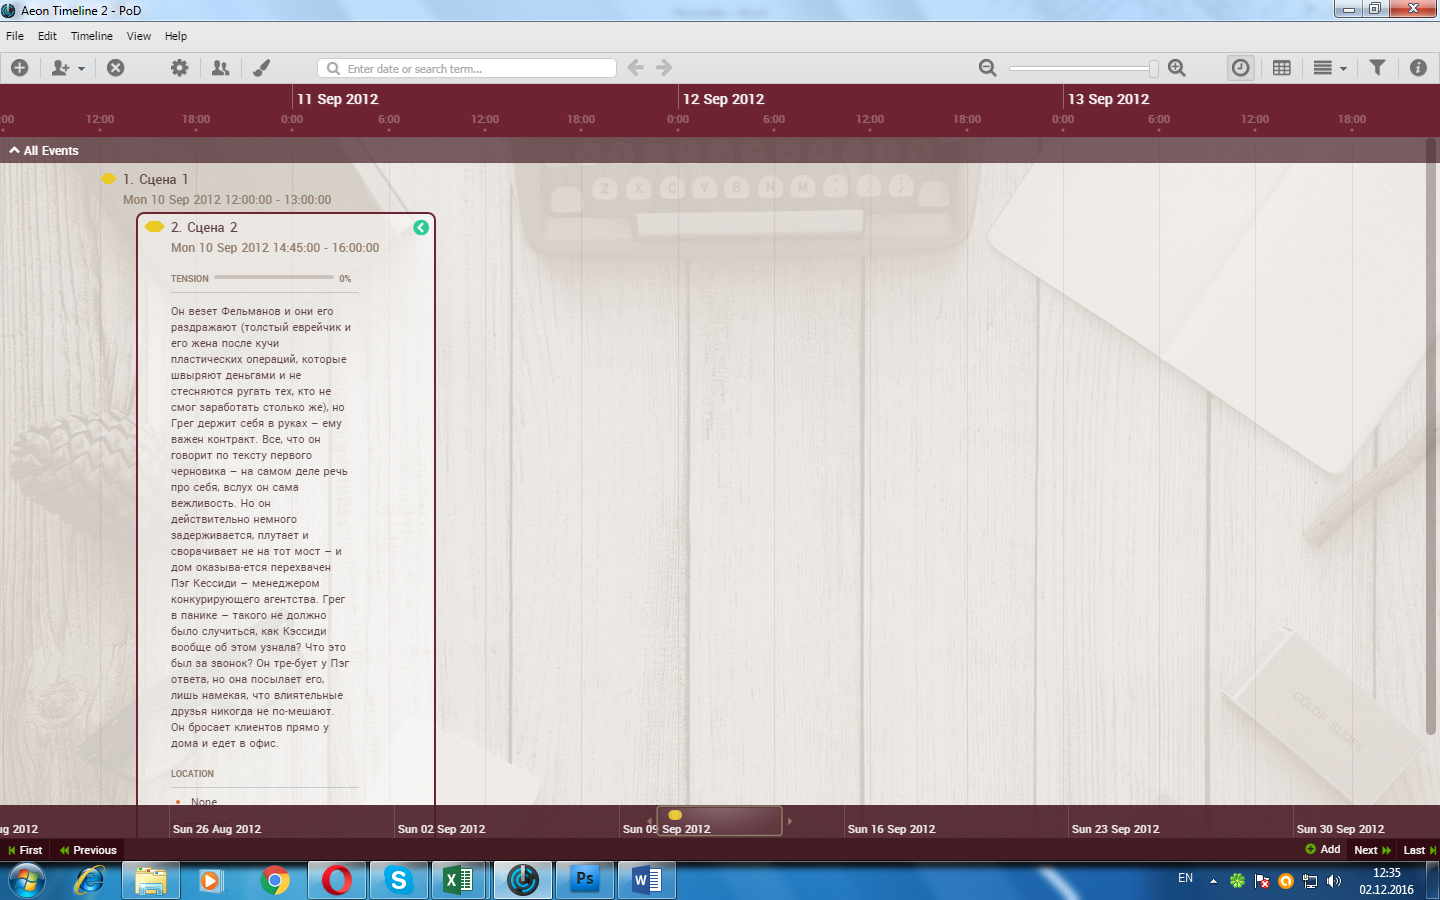Click the add new event plus icon
Viewport: 1440px width, 900px height.
coord(19,68)
